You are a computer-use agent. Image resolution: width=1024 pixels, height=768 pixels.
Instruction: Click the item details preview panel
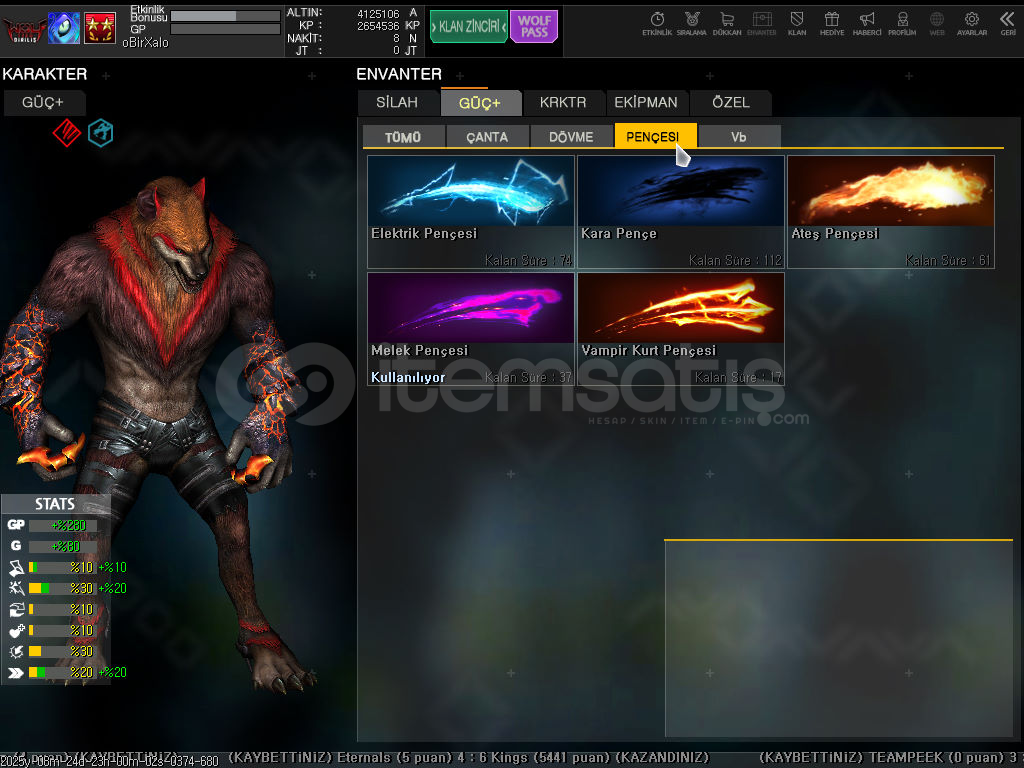(839, 639)
